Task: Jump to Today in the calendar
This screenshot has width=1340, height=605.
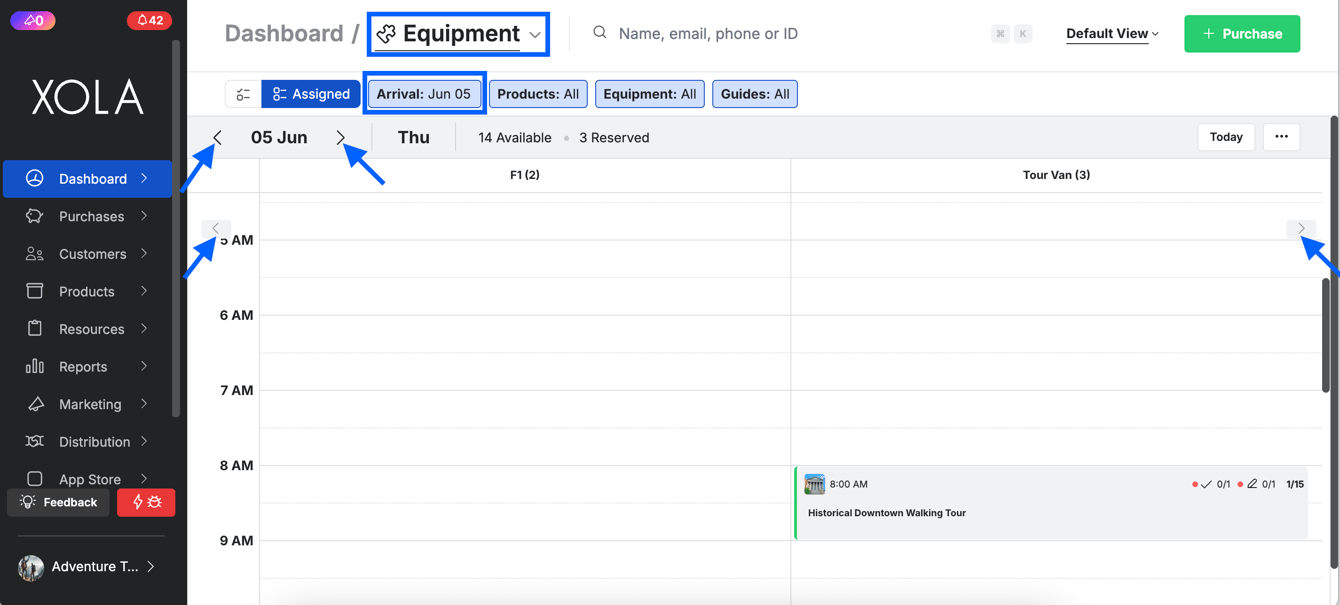Action: [x=1226, y=137]
